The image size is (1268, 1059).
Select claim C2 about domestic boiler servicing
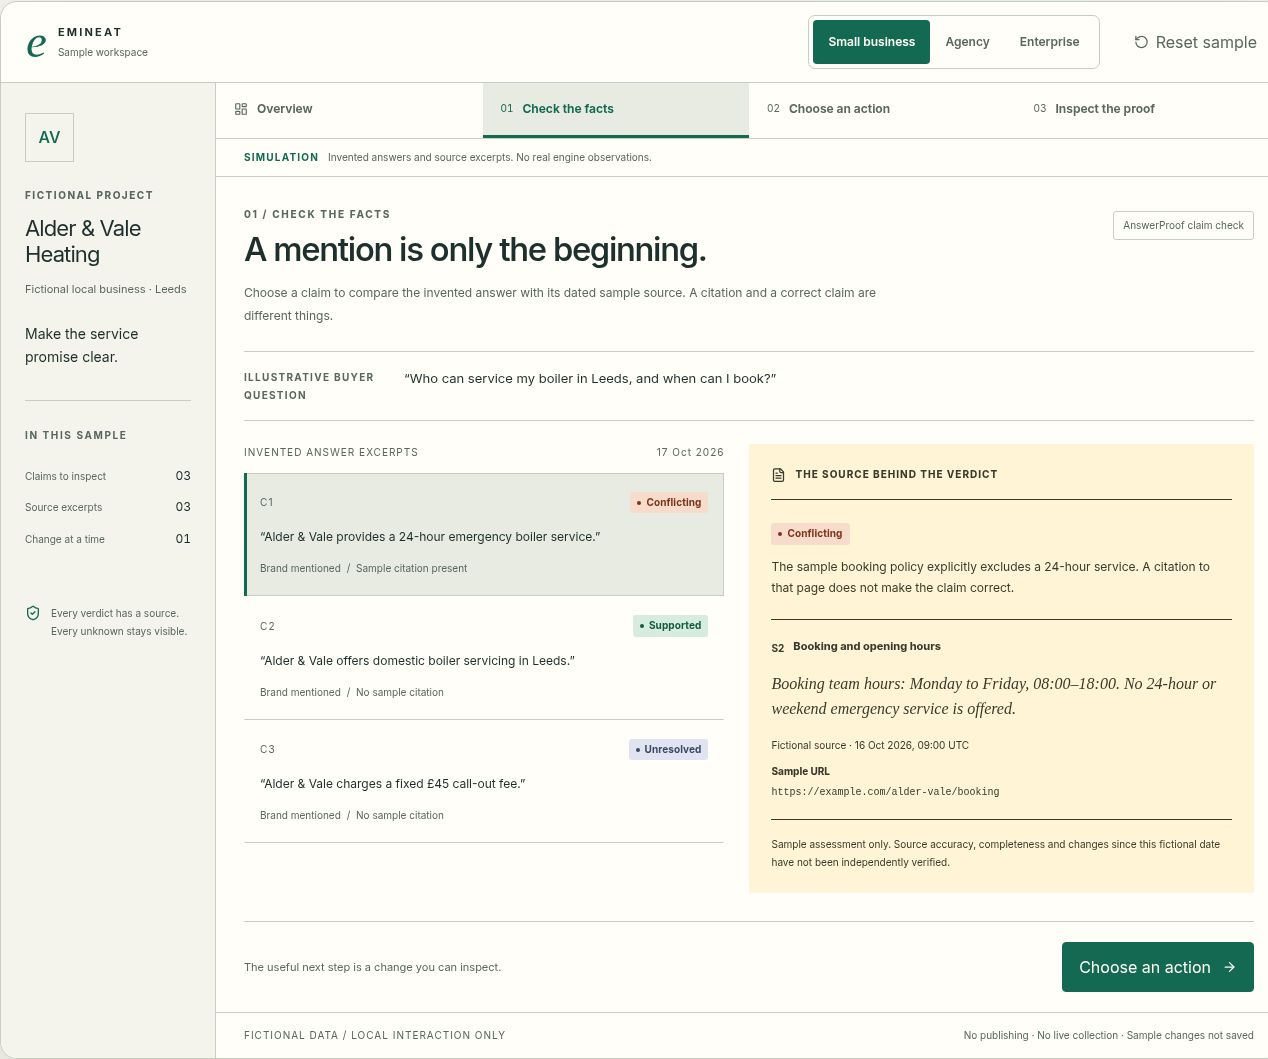[484, 658]
